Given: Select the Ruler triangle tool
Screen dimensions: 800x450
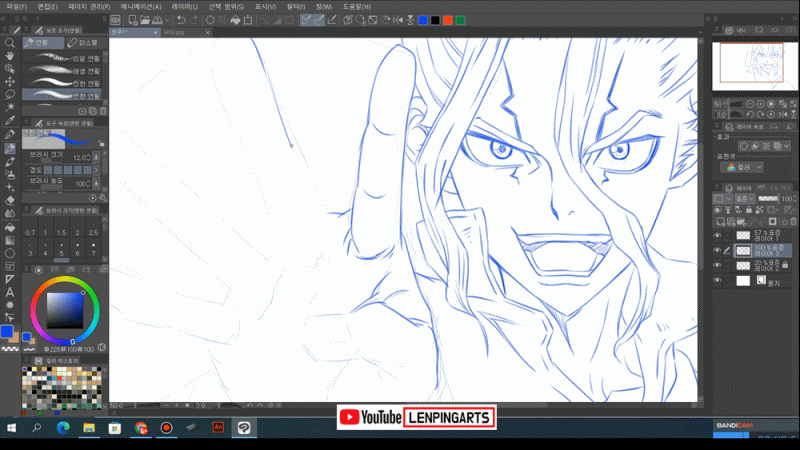Looking at the screenshot, I should point(10,279).
